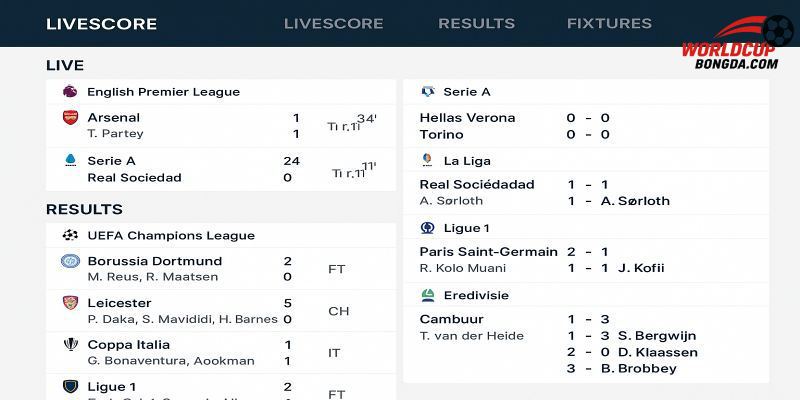Viewport: 800px width, 400px height.
Task: Click the Coppa Italia trophy icon
Action: (70, 344)
